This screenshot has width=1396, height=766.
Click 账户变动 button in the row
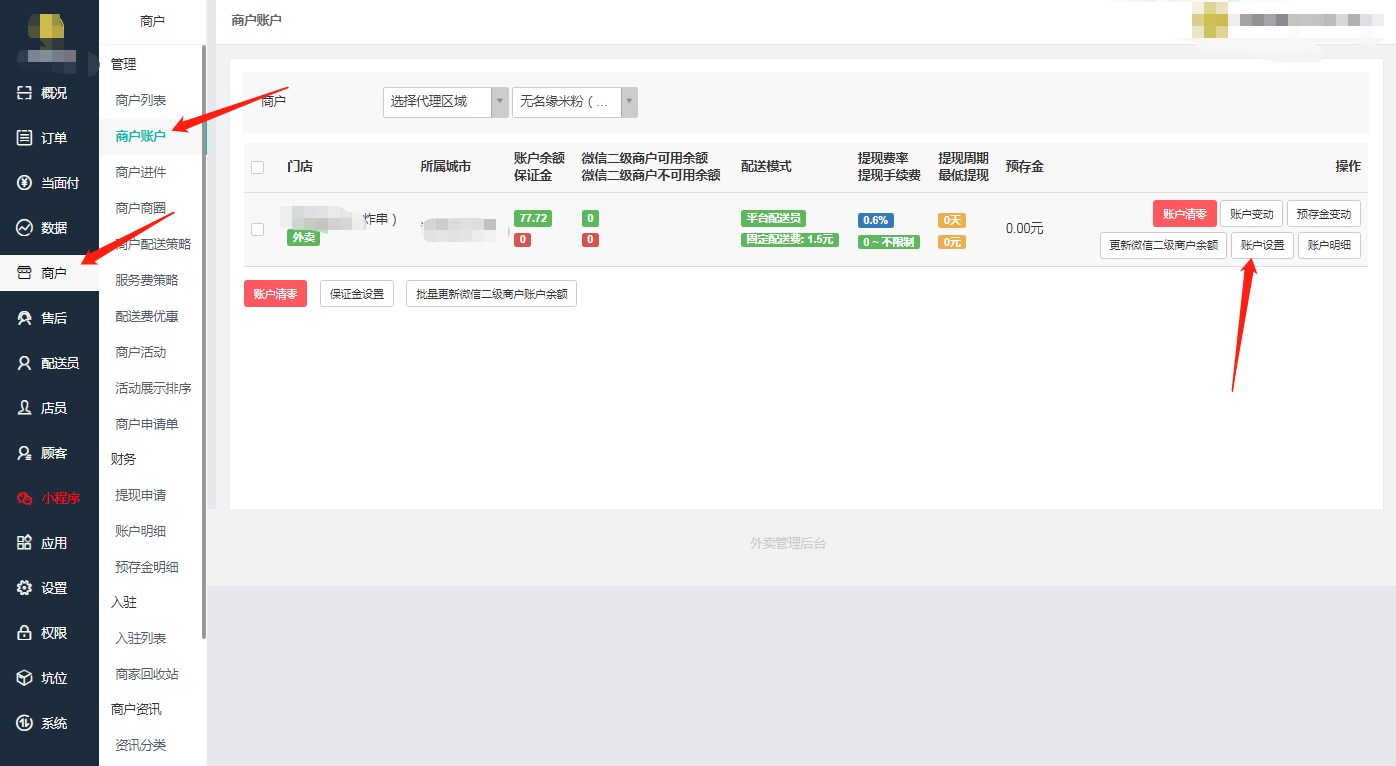pyautogui.click(x=1251, y=214)
